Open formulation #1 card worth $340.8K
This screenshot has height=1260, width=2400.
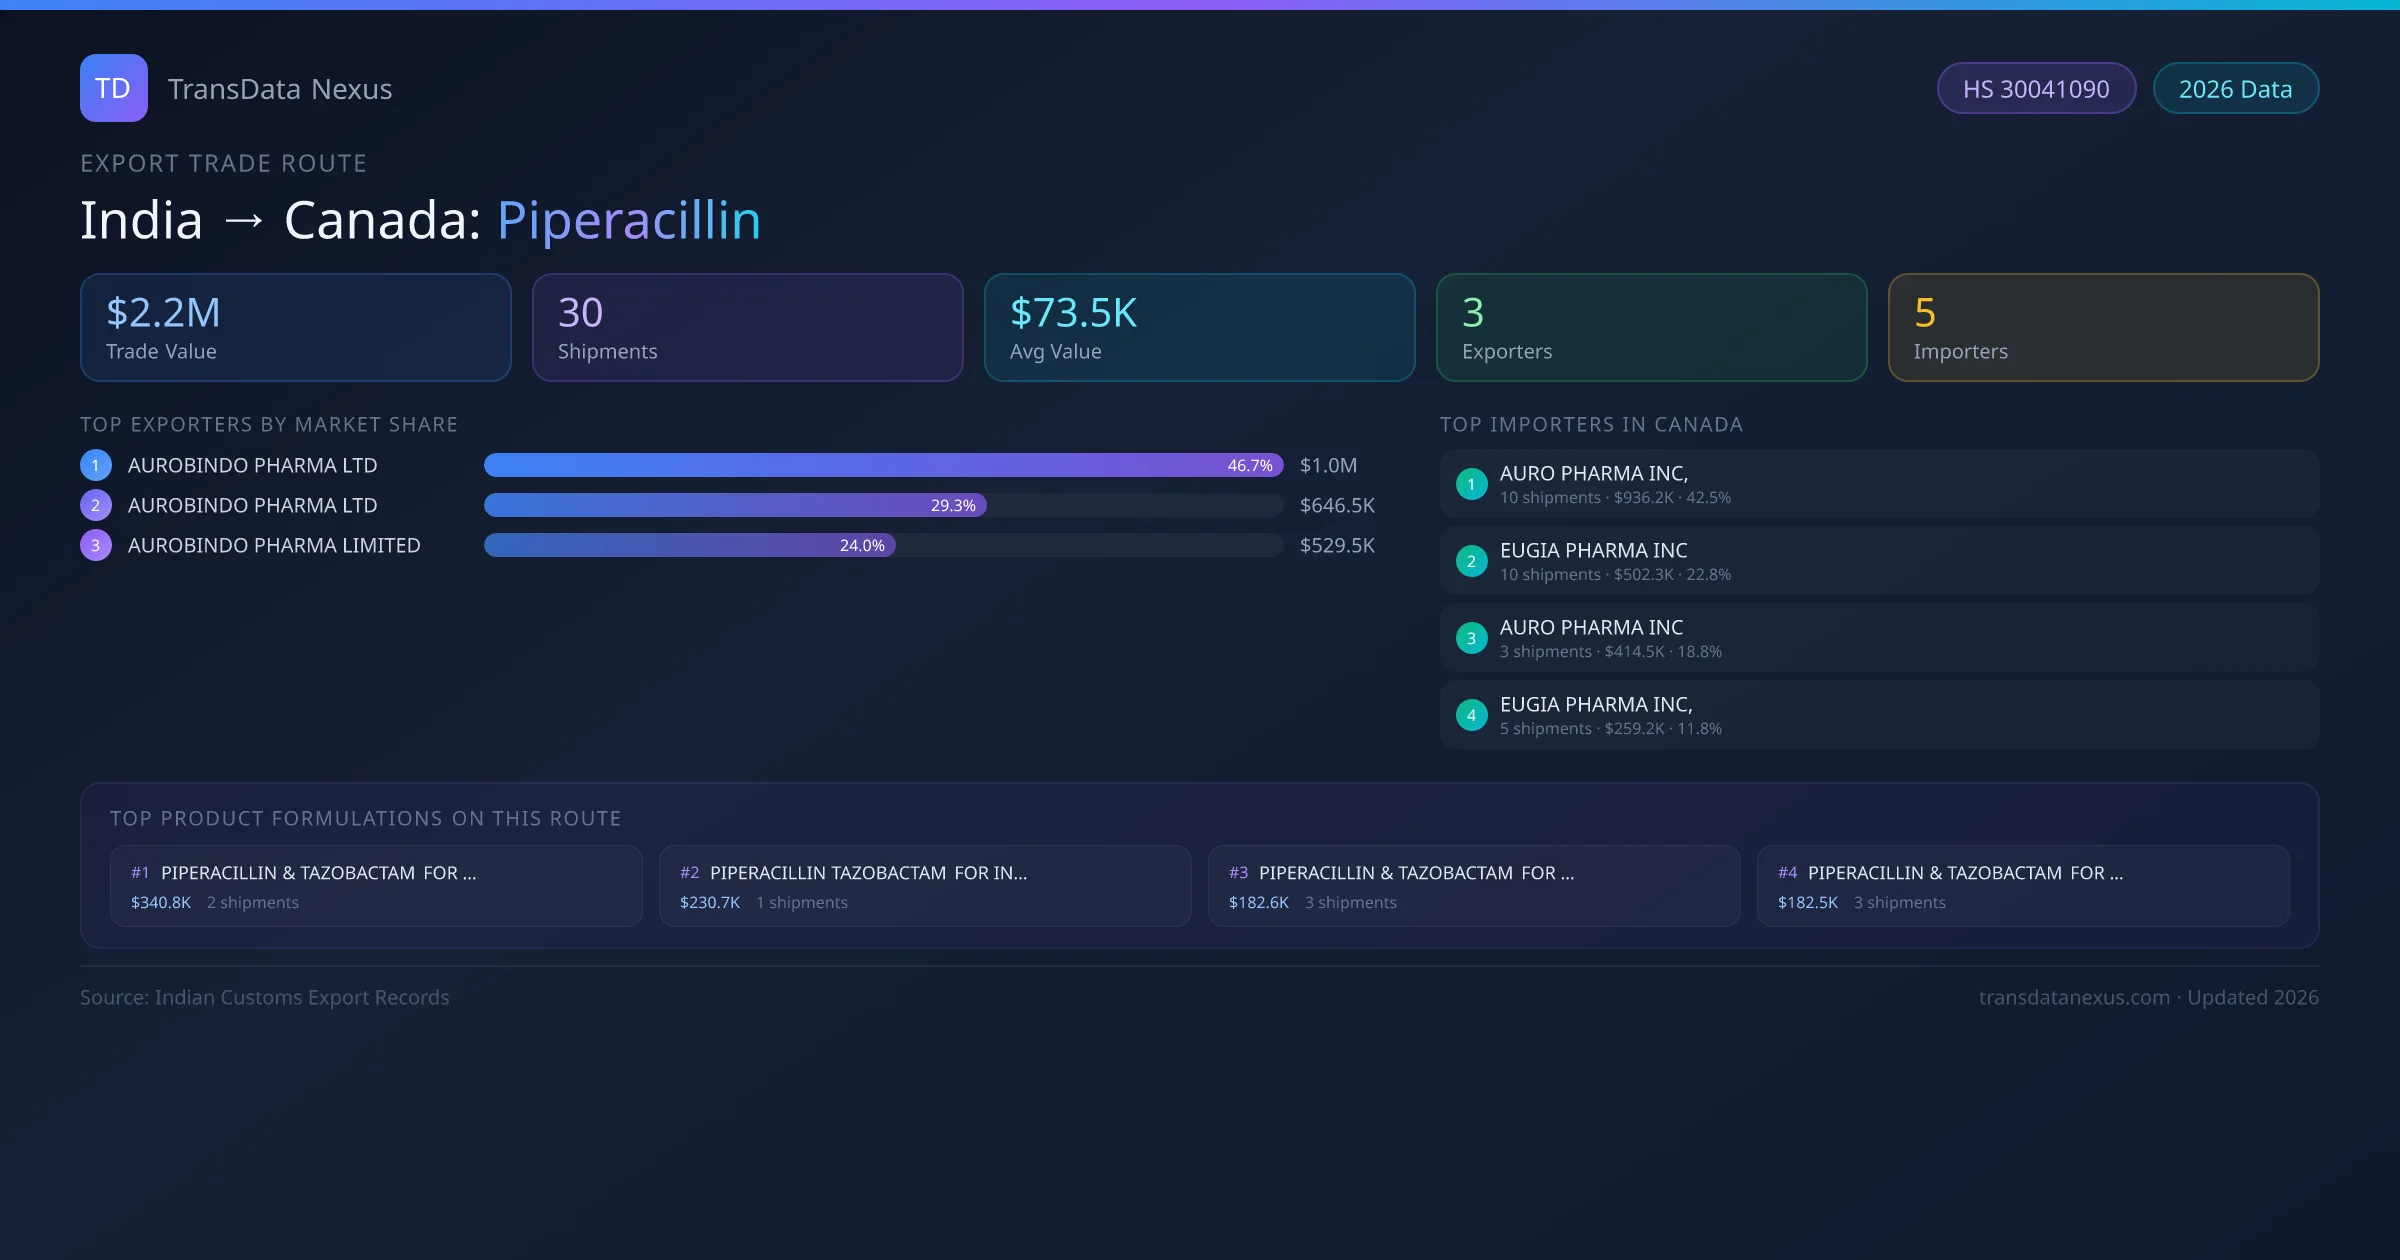[376, 886]
